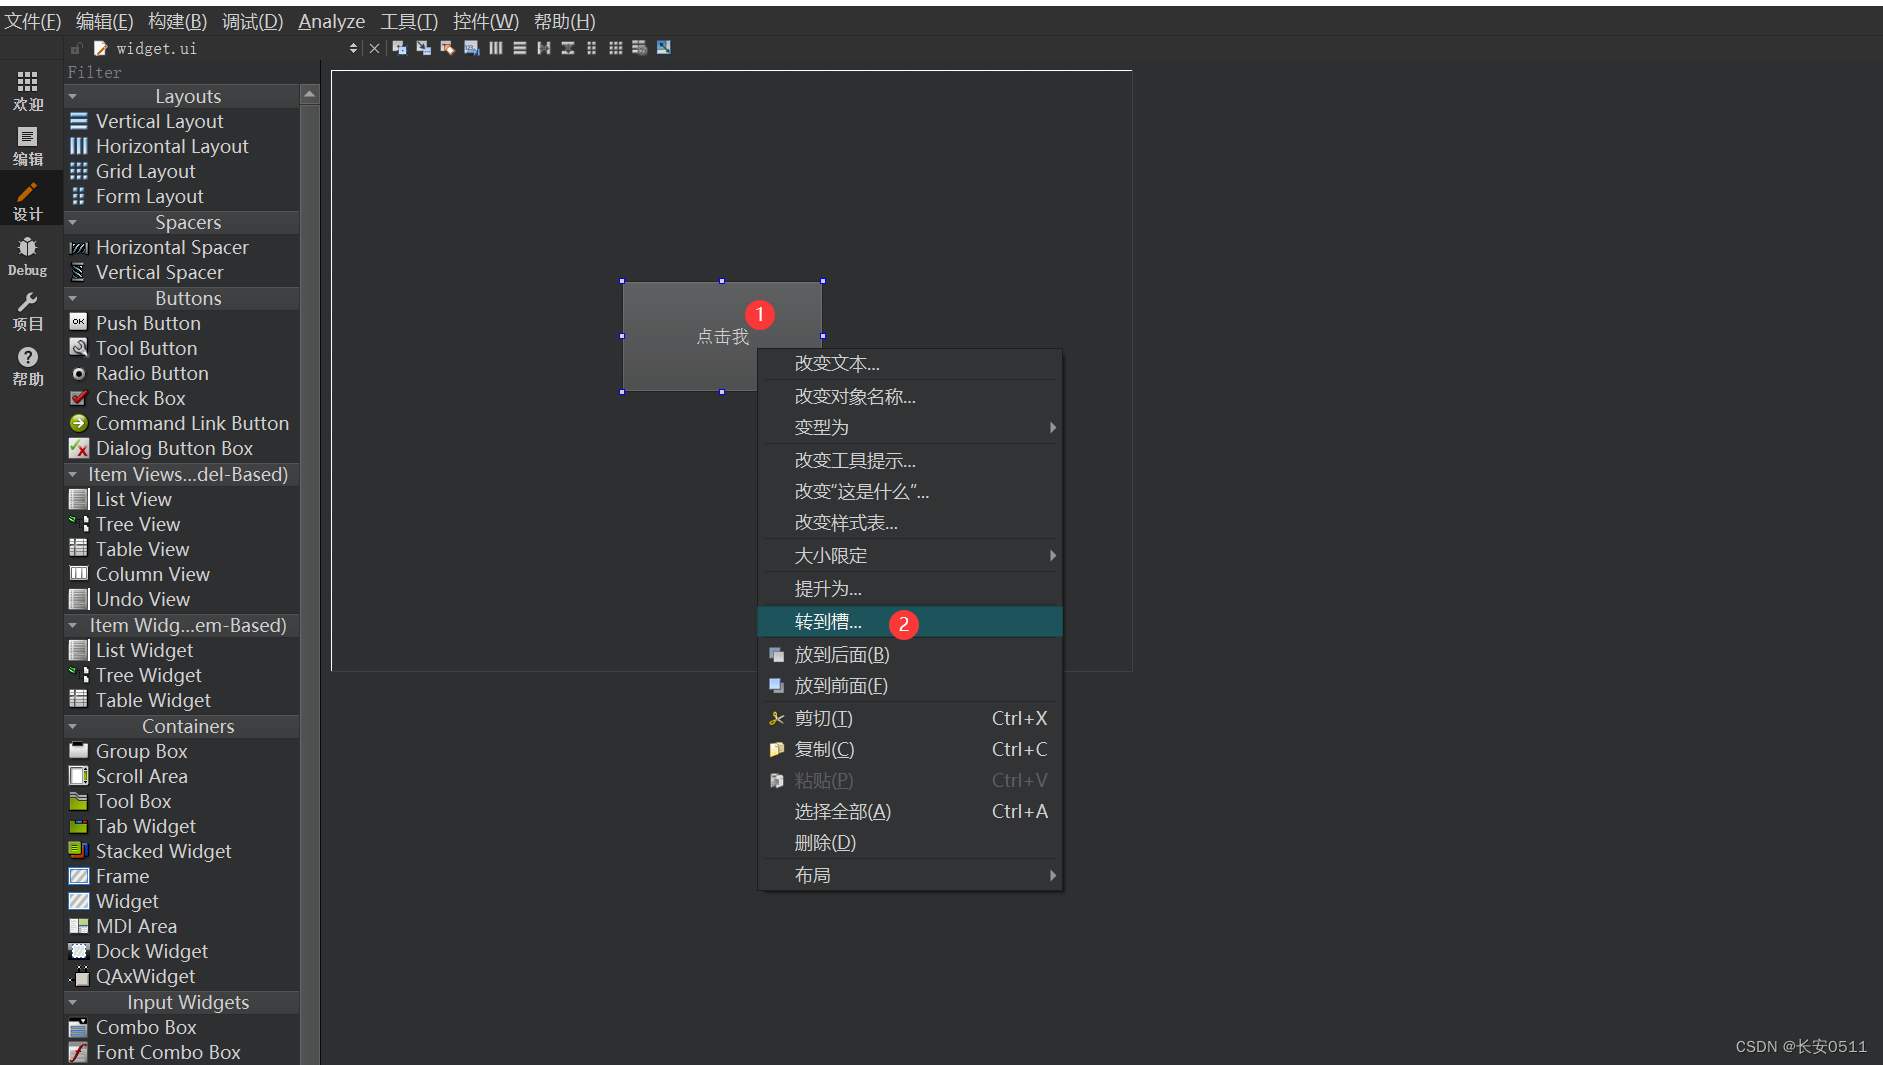Open the 构建(B) menu
1883x1065 pixels.
tap(177, 21)
